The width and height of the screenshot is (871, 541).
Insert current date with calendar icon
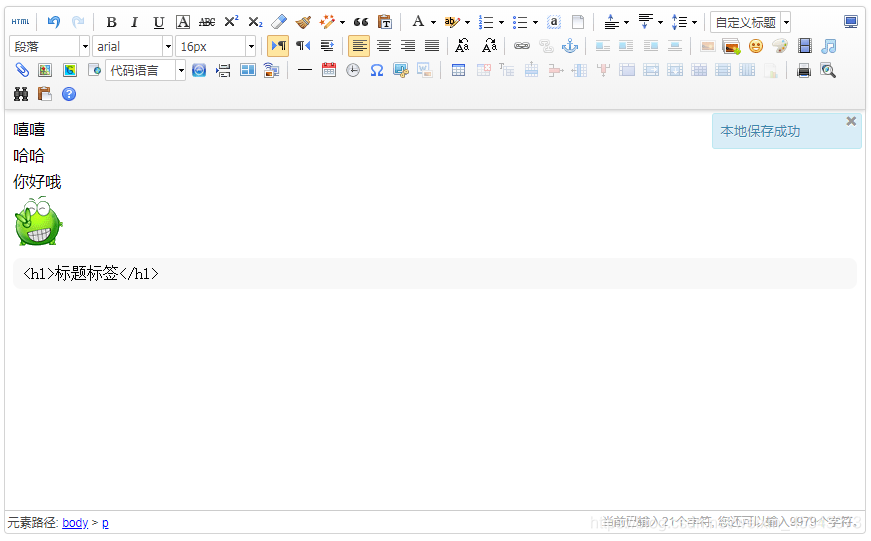click(329, 70)
